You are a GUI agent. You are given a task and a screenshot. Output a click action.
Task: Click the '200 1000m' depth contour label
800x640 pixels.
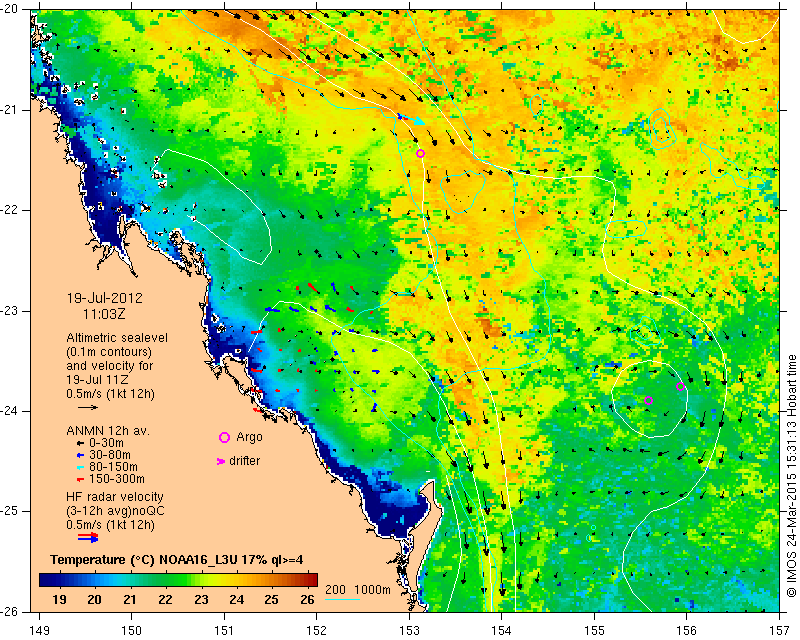[x=358, y=590]
